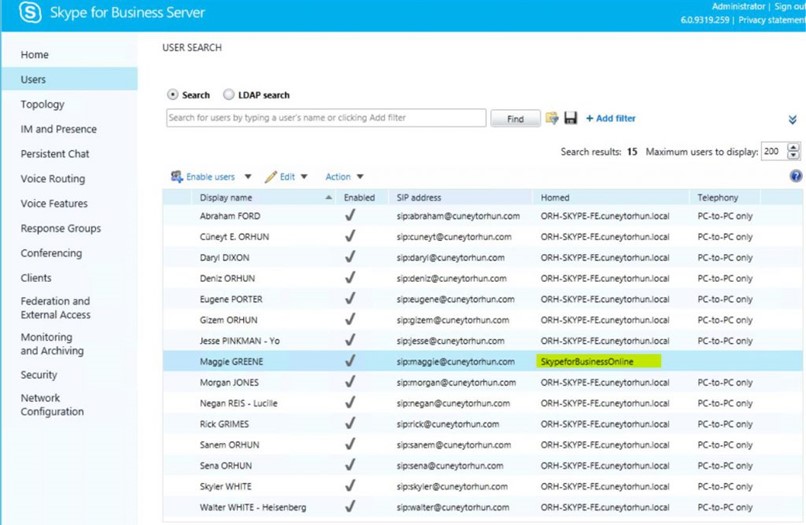Click the Skype for Business logo icon
Viewport: 806px width, 525px height.
pos(30,12)
